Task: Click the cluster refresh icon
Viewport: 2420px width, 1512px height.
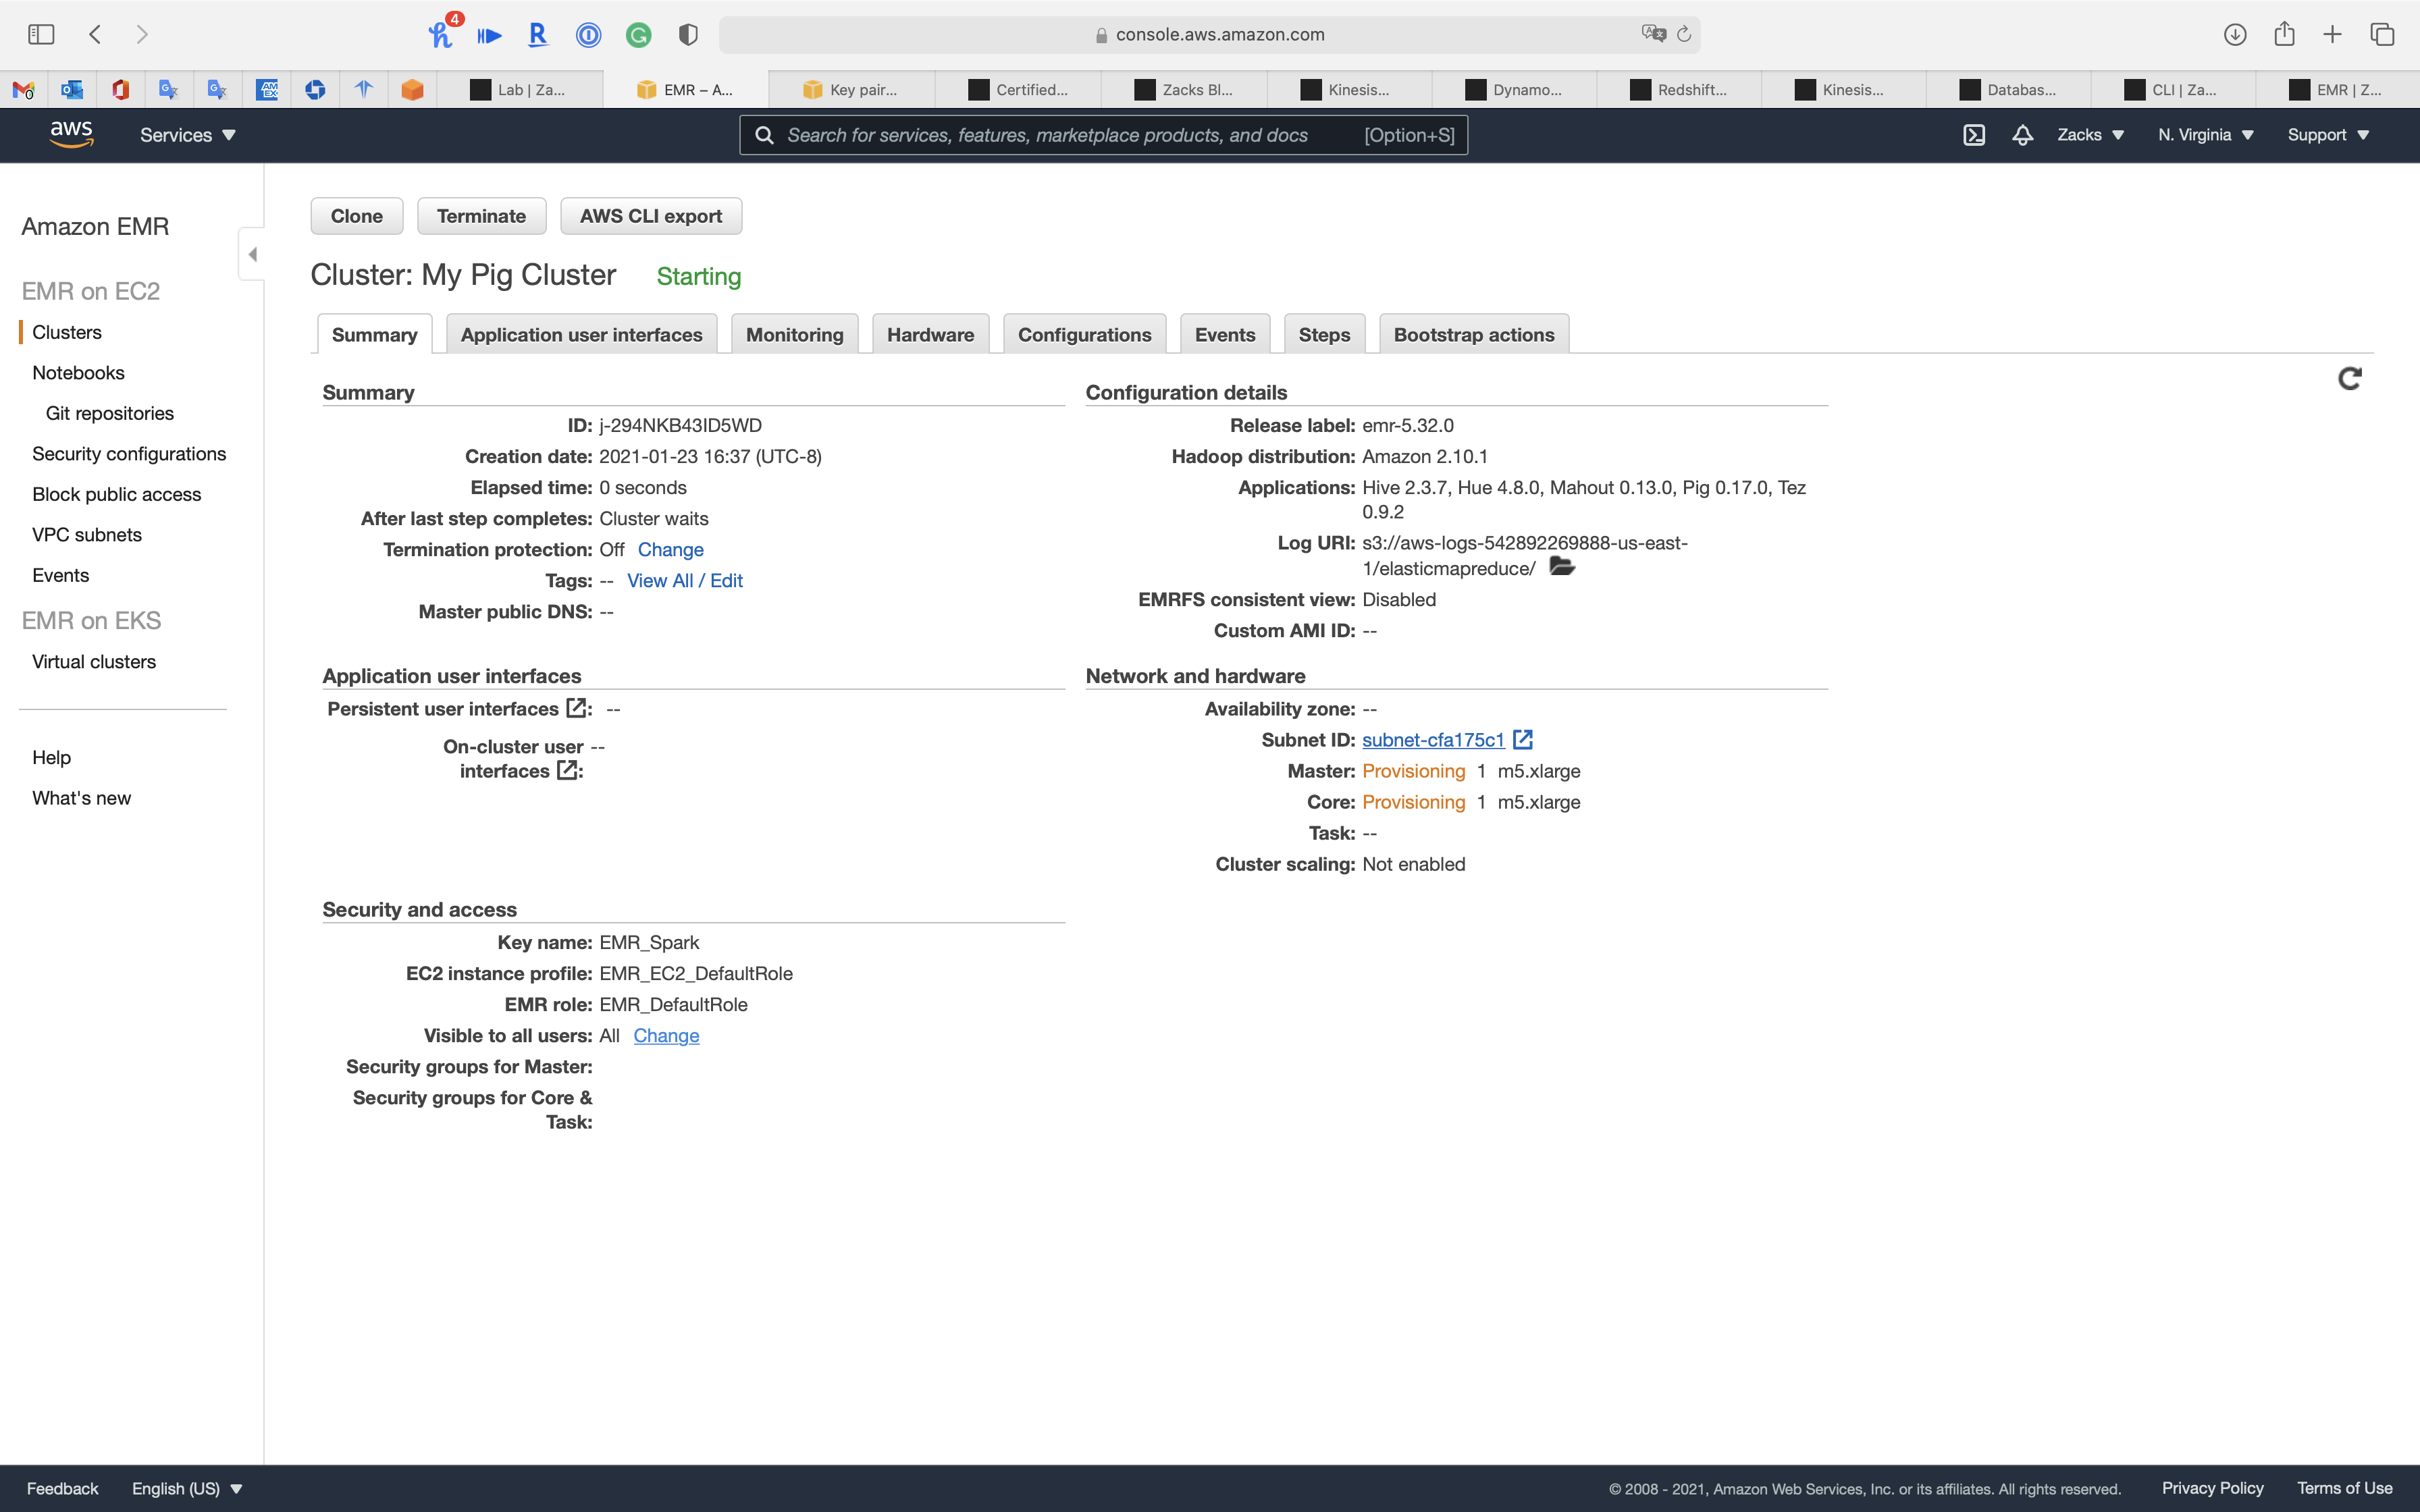Action: [2349, 378]
